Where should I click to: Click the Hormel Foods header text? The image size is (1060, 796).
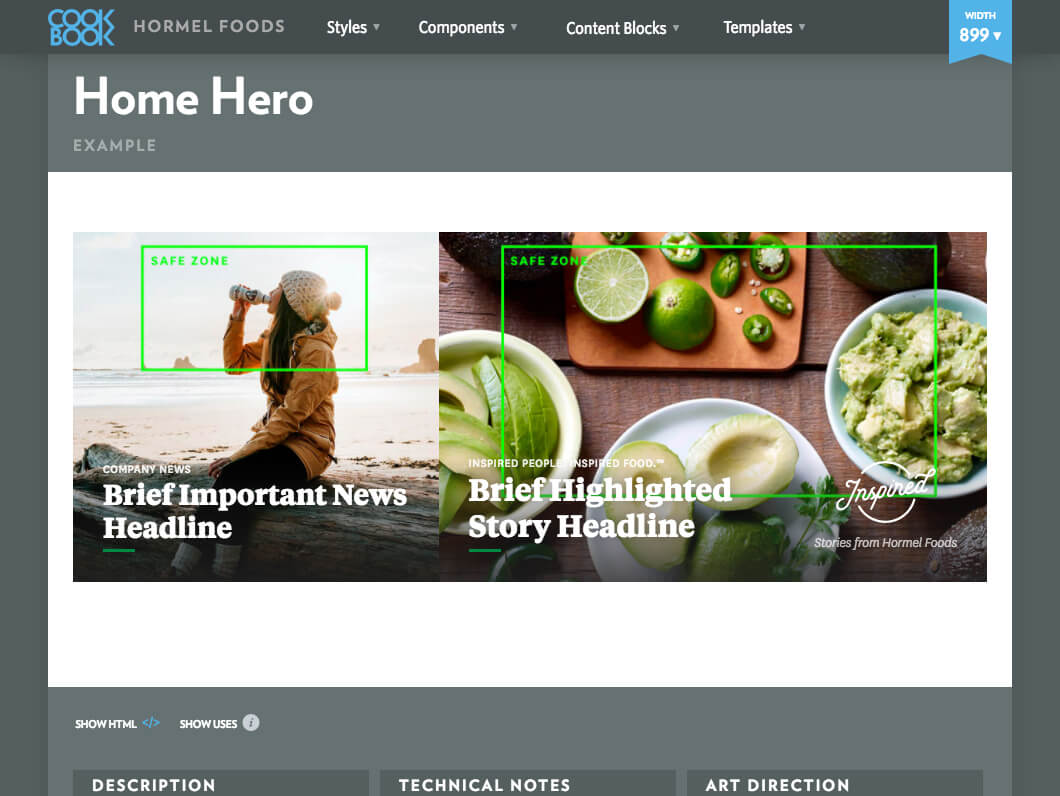point(209,26)
